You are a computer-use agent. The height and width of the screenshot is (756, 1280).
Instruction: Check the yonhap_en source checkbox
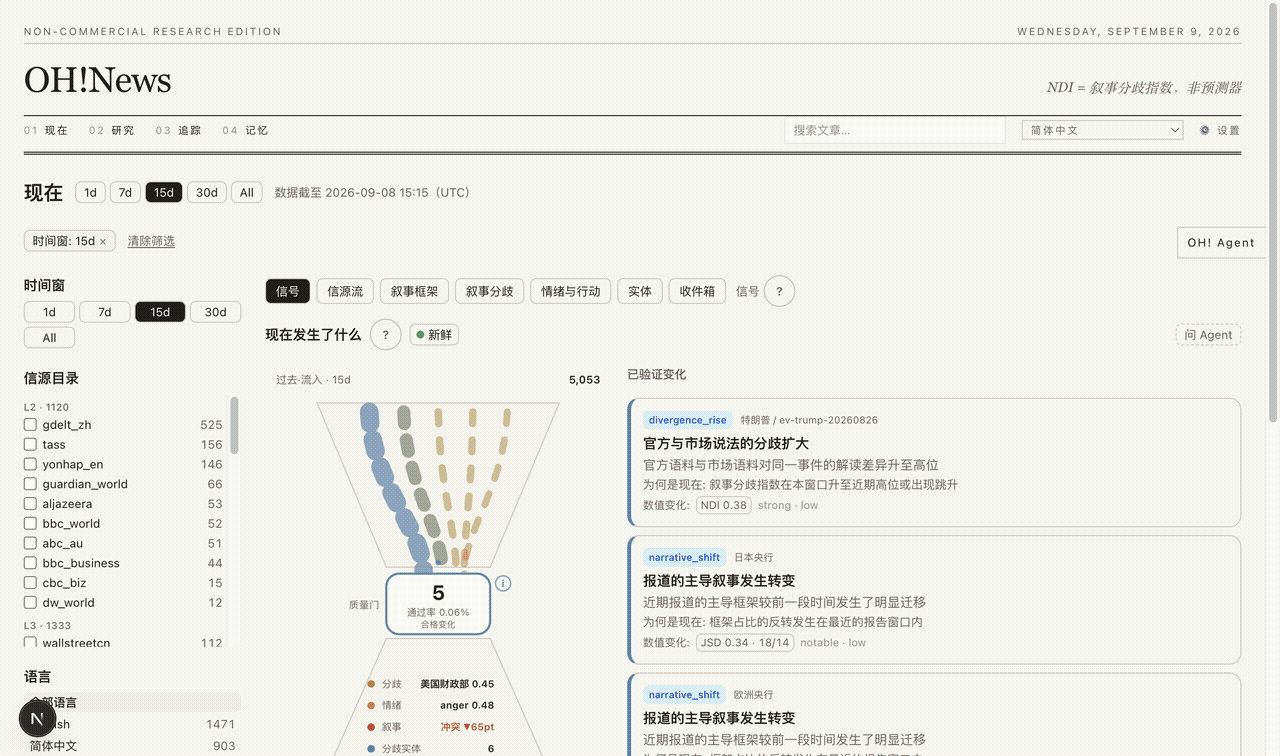click(30, 464)
